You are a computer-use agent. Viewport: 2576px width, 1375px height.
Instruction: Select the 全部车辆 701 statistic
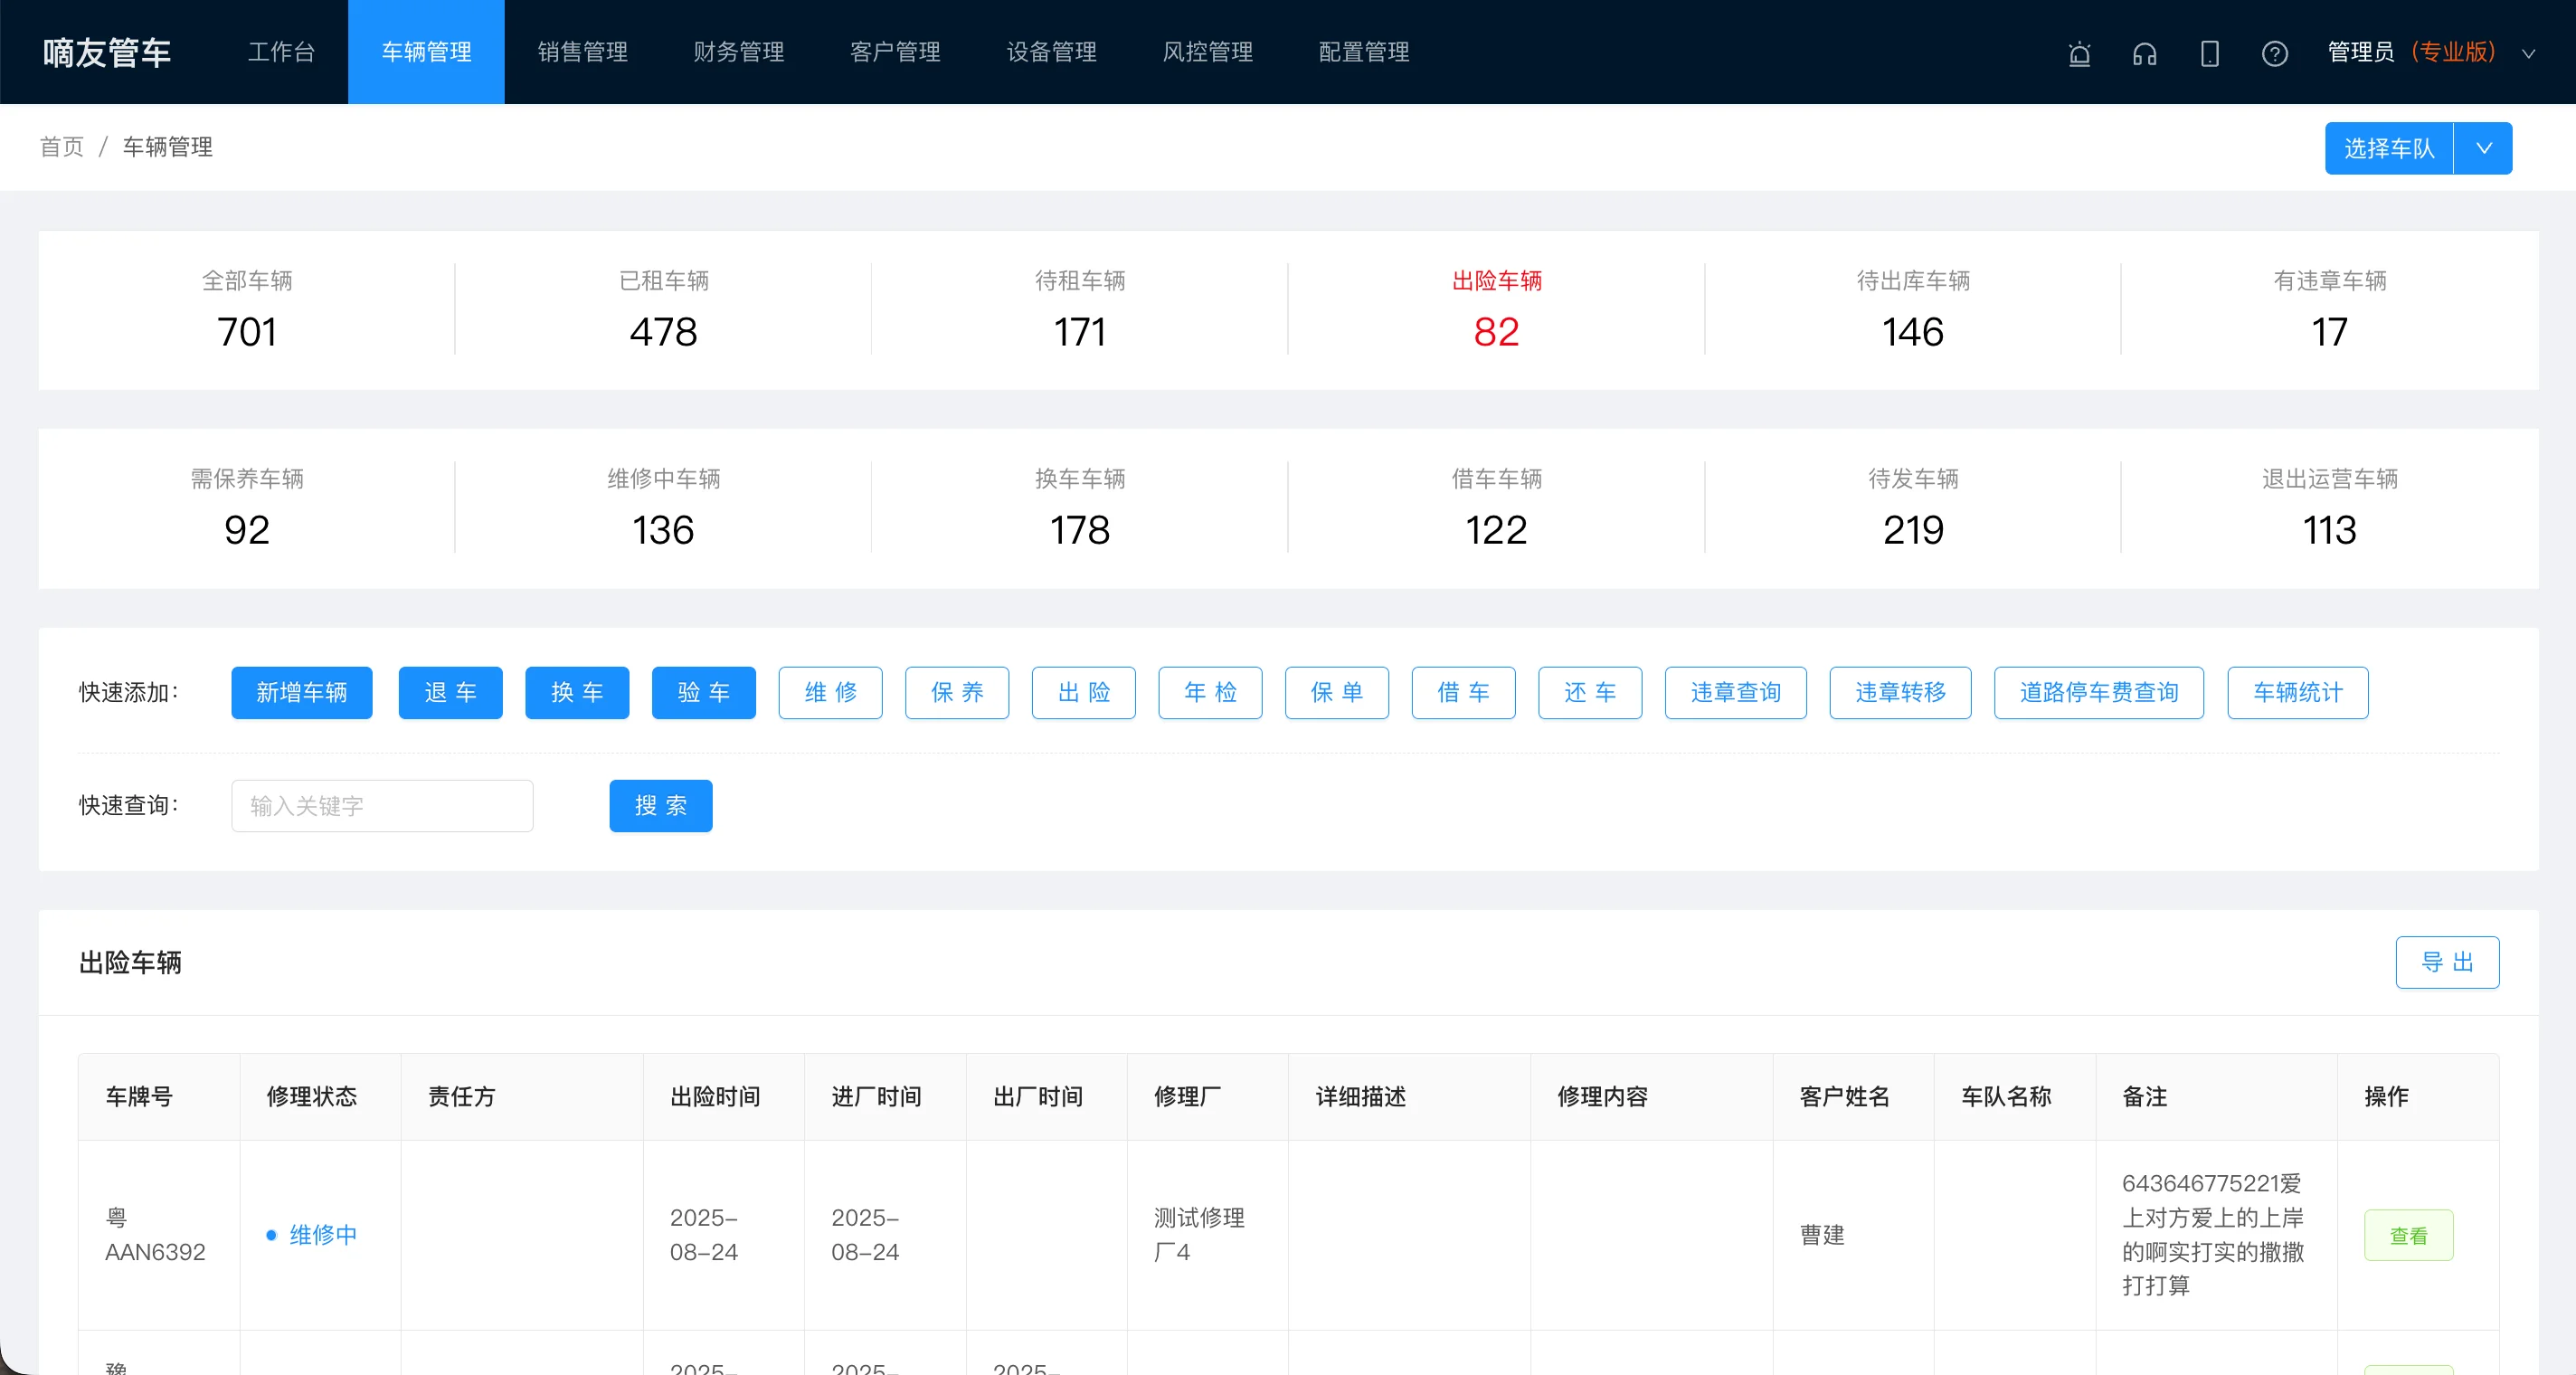pos(247,309)
